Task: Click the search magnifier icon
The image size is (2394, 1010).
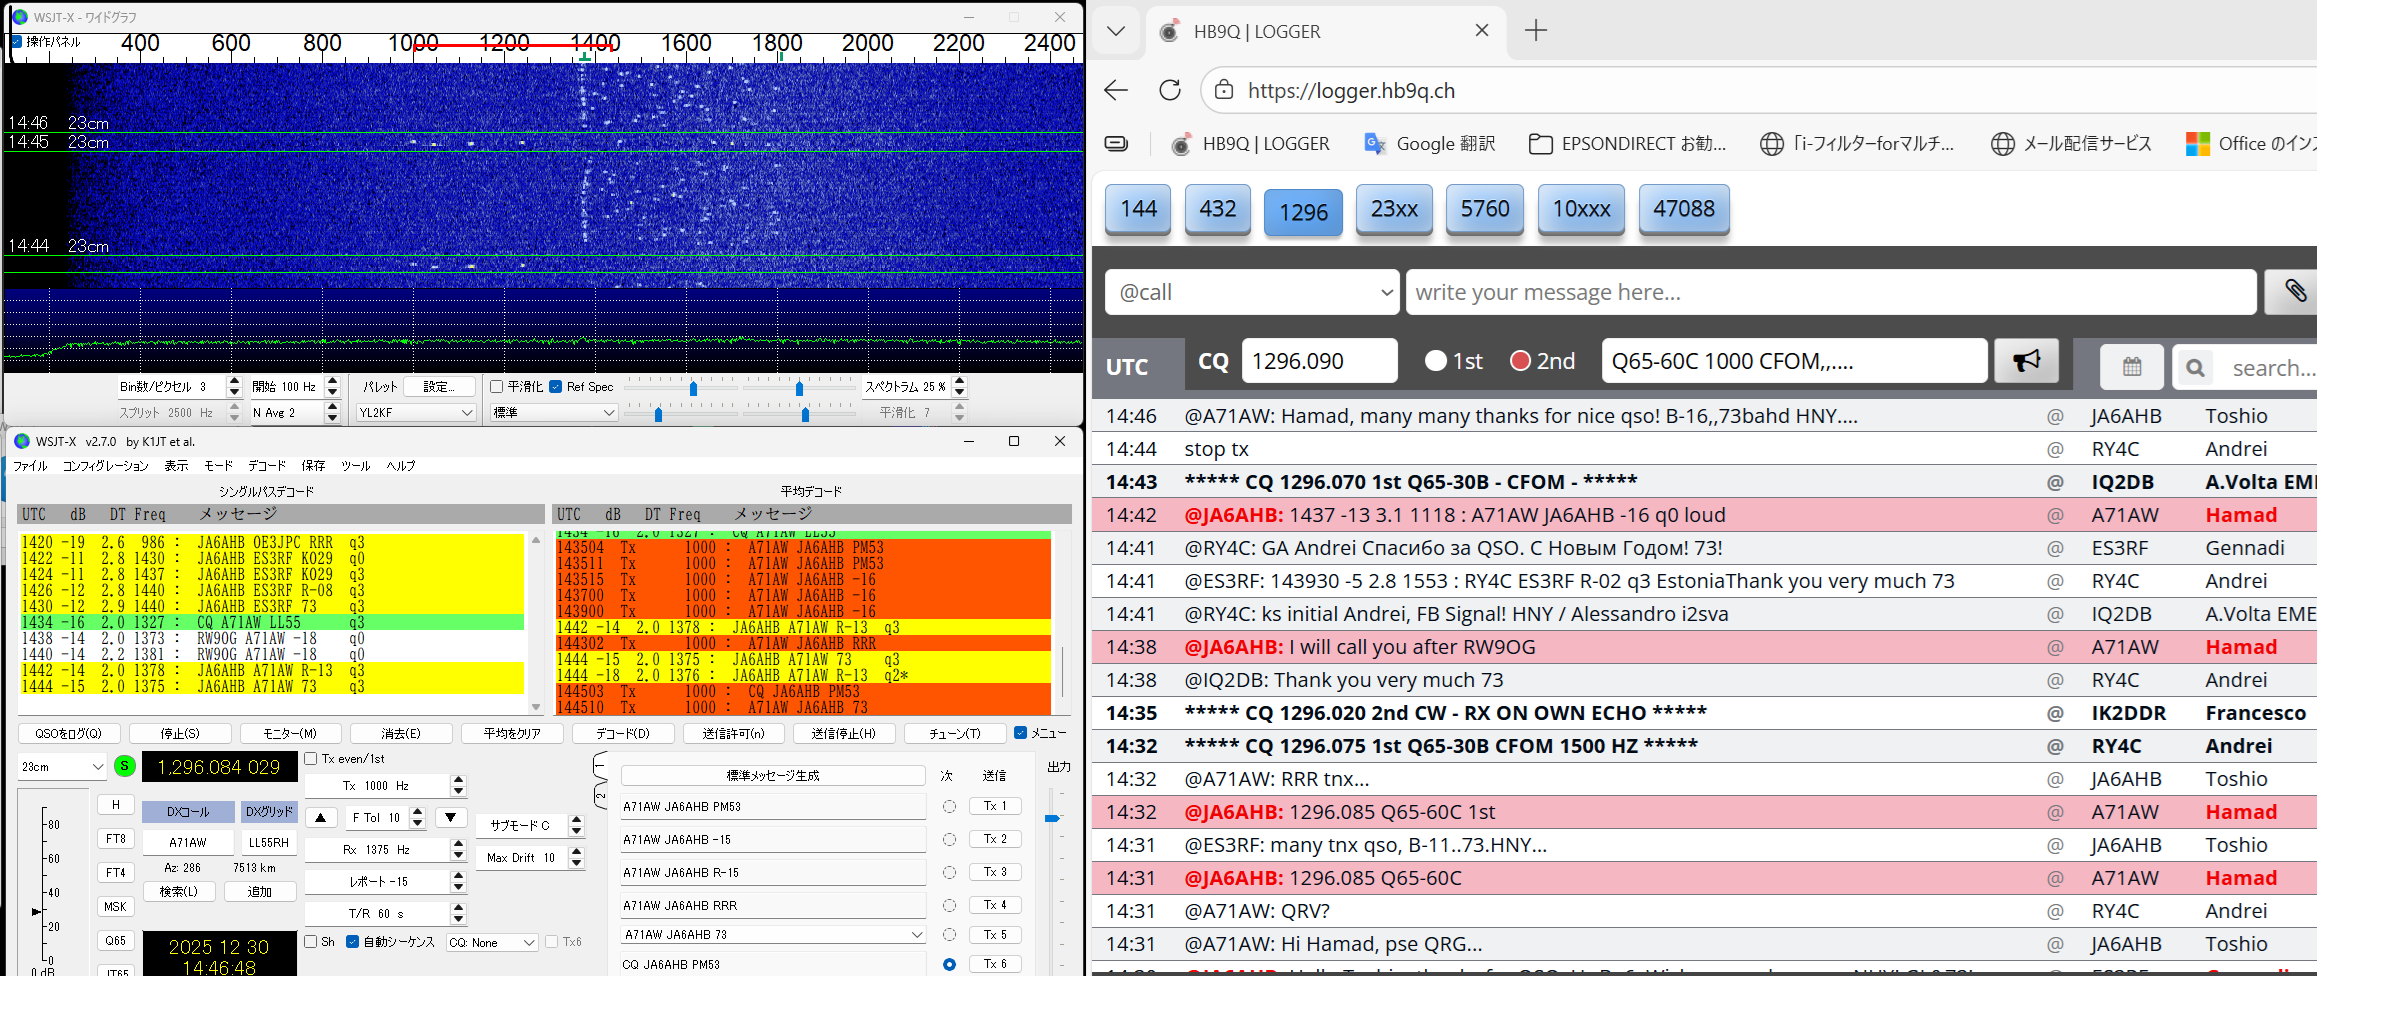Action: pos(2194,368)
